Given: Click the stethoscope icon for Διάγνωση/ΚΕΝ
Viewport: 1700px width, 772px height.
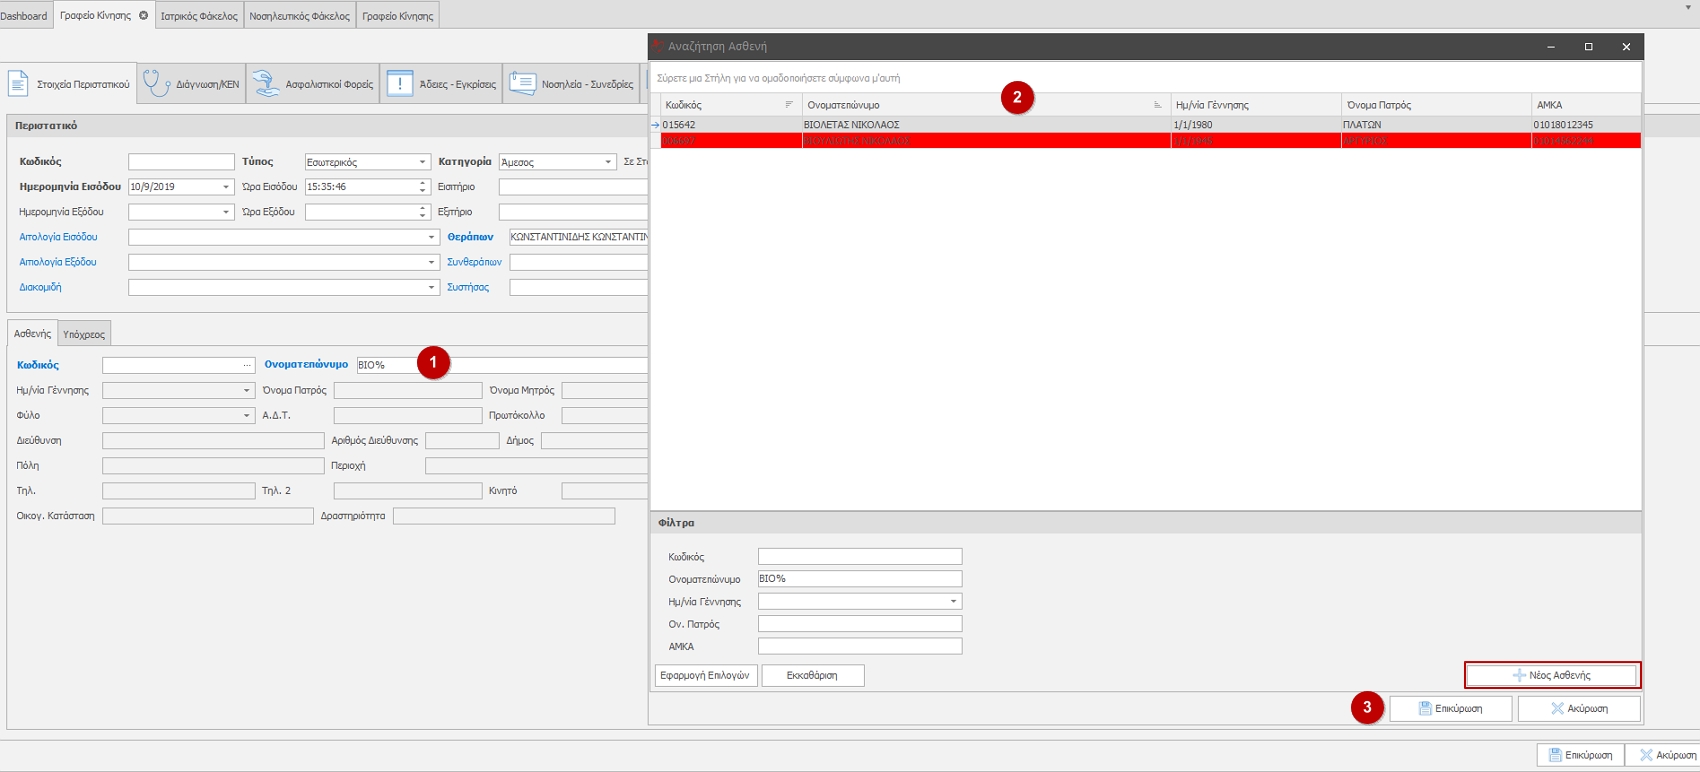Looking at the screenshot, I should (155, 84).
